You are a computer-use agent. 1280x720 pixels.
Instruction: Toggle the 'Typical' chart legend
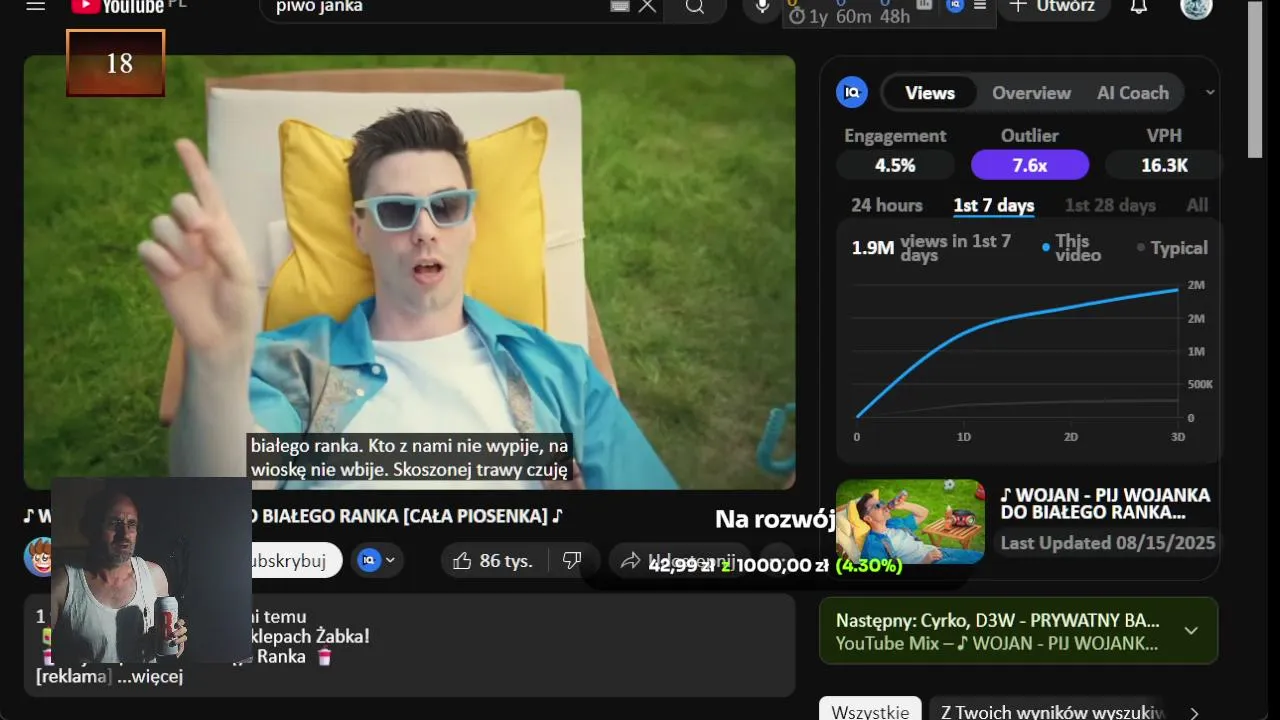(1172, 248)
